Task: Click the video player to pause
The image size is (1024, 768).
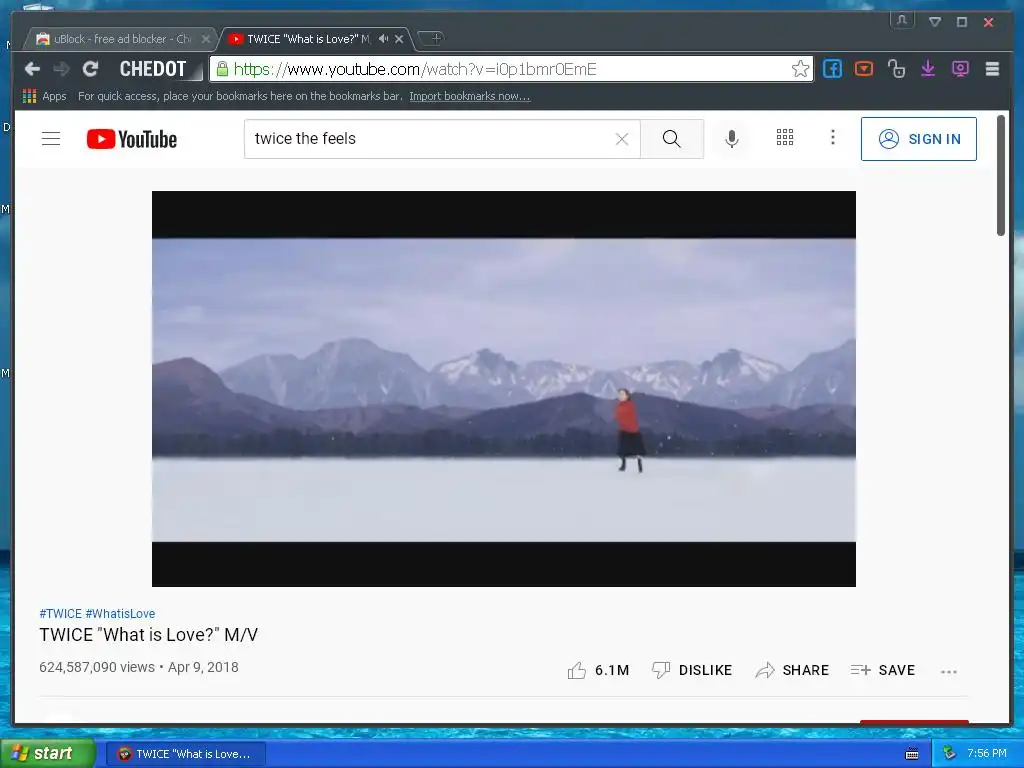Action: (x=504, y=389)
